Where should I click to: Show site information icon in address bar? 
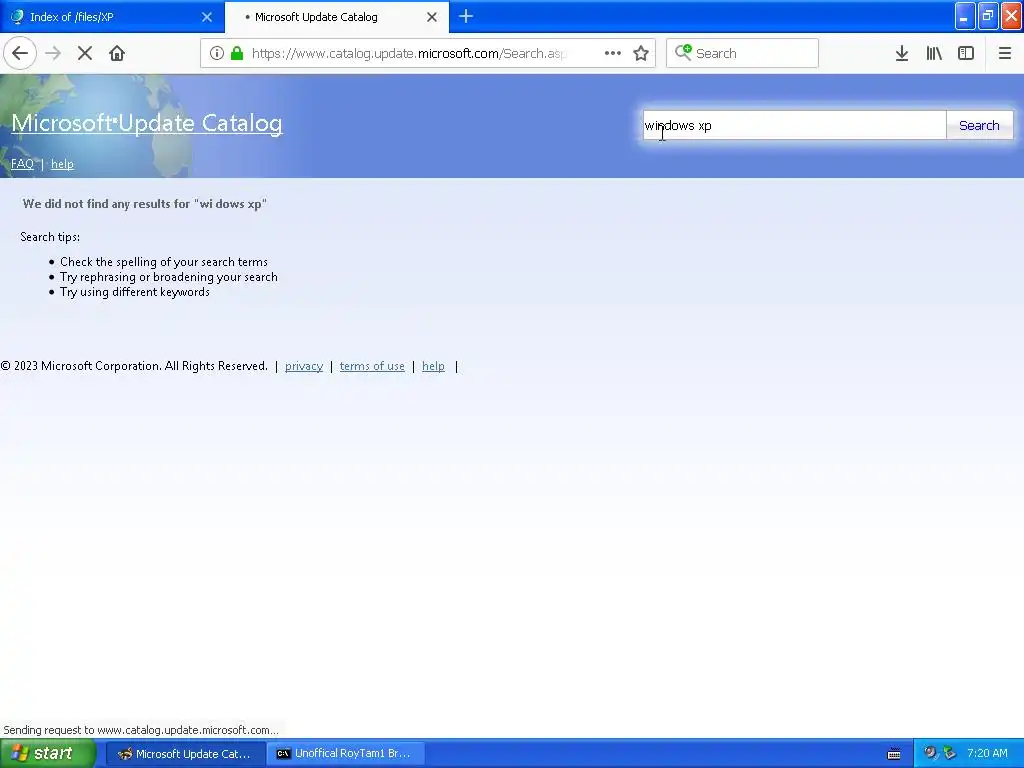[x=217, y=53]
